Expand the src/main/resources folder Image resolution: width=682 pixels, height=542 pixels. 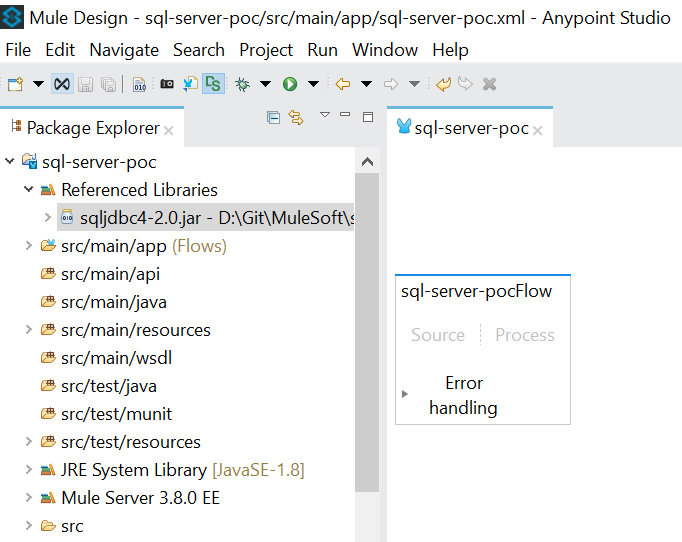[29, 330]
